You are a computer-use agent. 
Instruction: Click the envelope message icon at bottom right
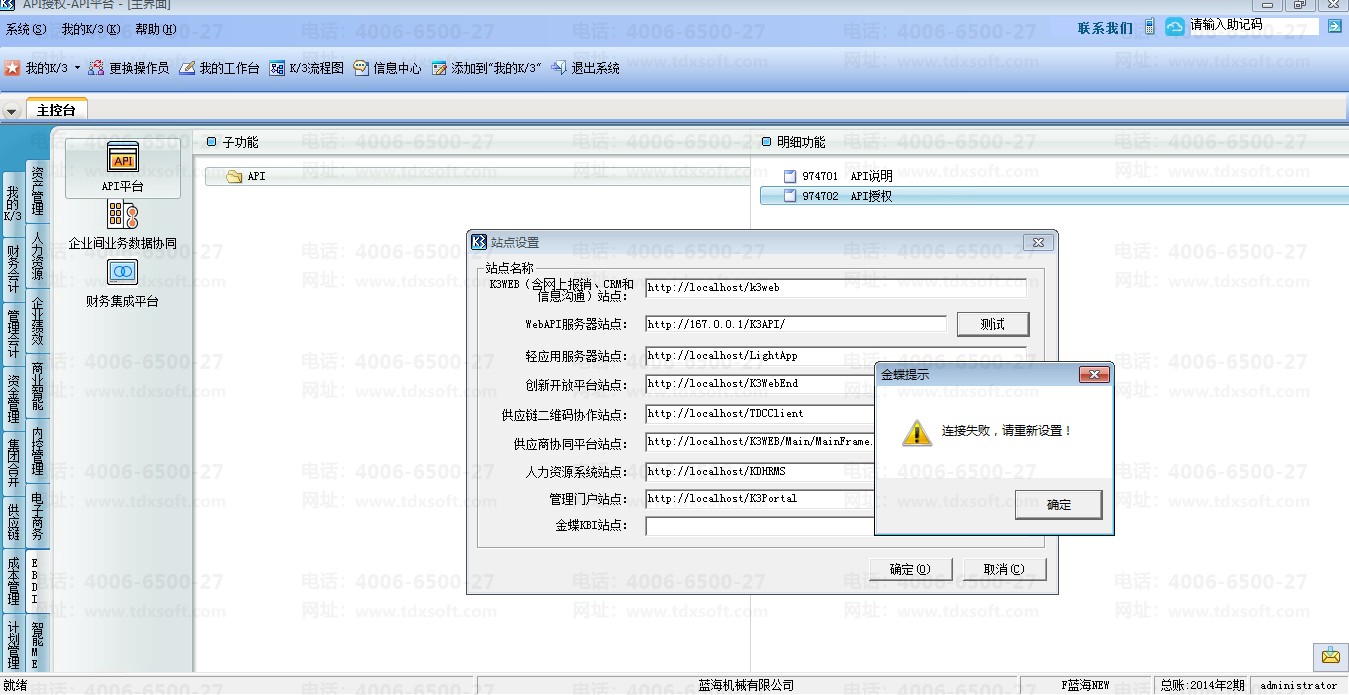click(x=1330, y=656)
